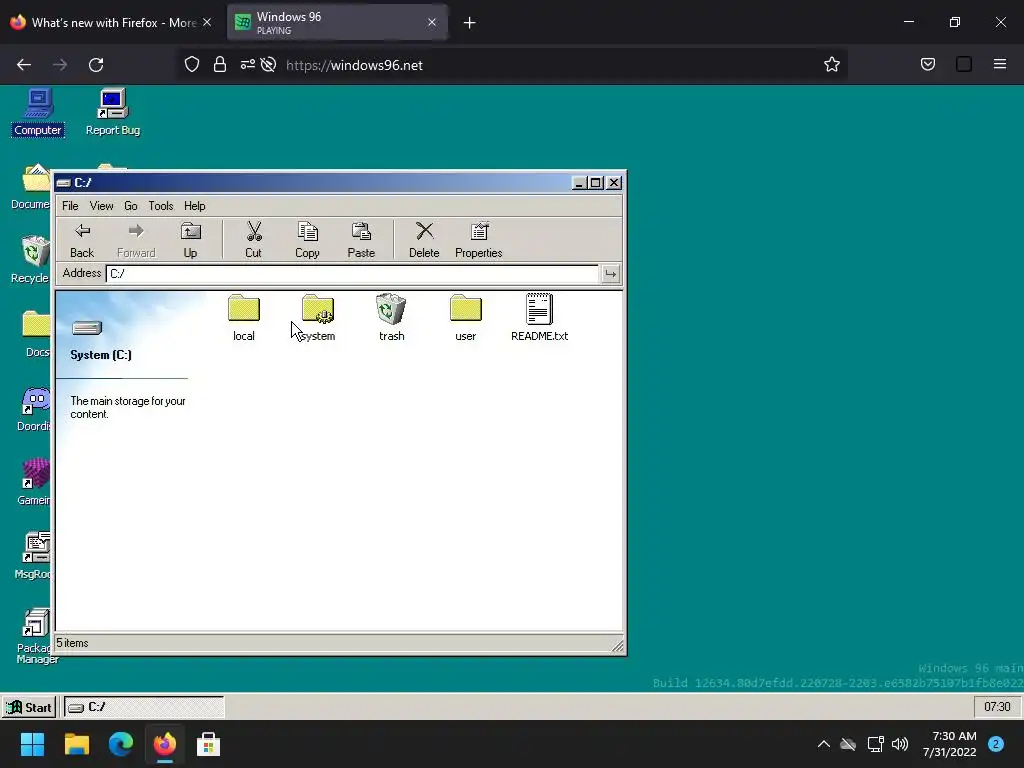Viewport: 1024px width, 768px height.
Task: Select the system folder with gear
Action: pos(318,318)
